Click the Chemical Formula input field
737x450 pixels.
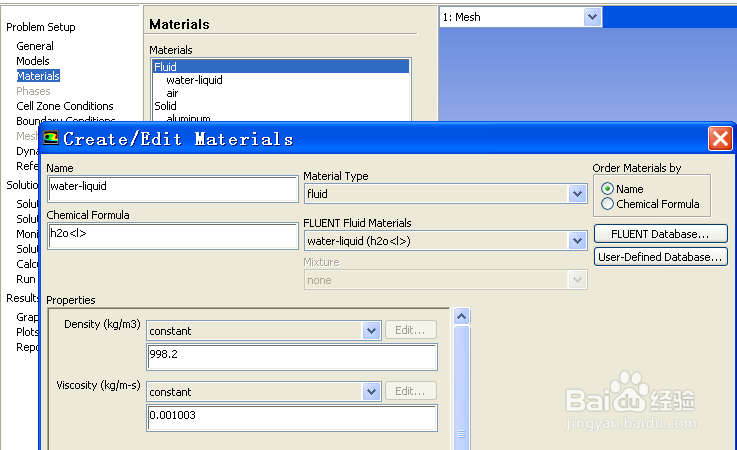click(172, 236)
